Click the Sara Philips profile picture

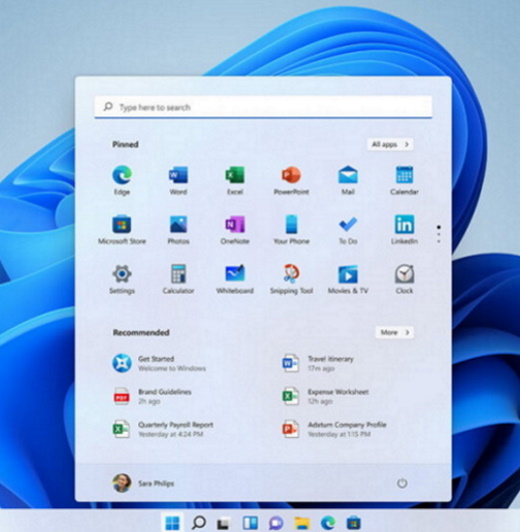[122, 483]
